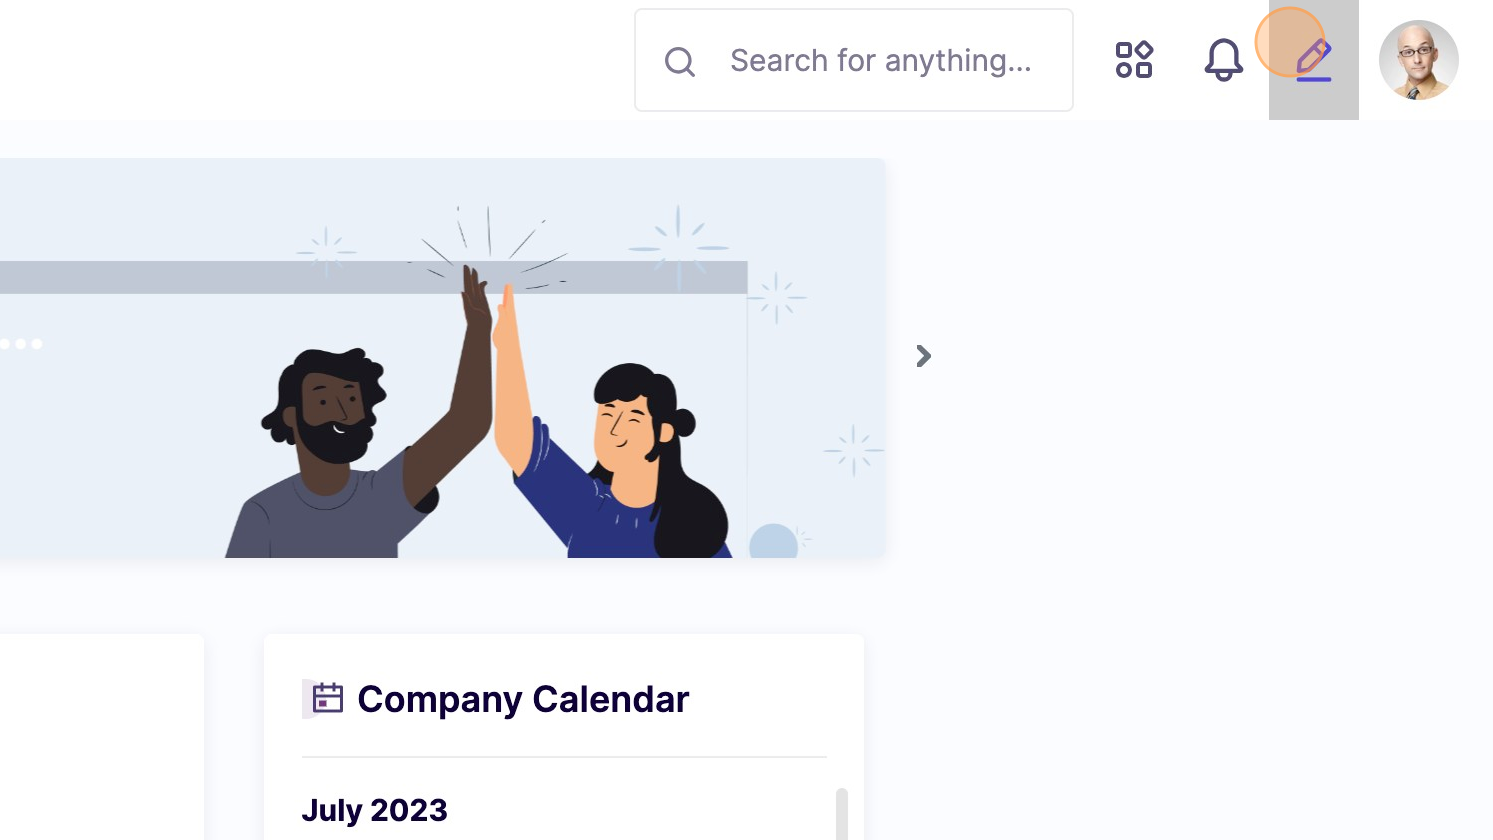The image size is (1493, 840).
Task: Focus the "Search for anything..." field
Action: (x=880, y=61)
